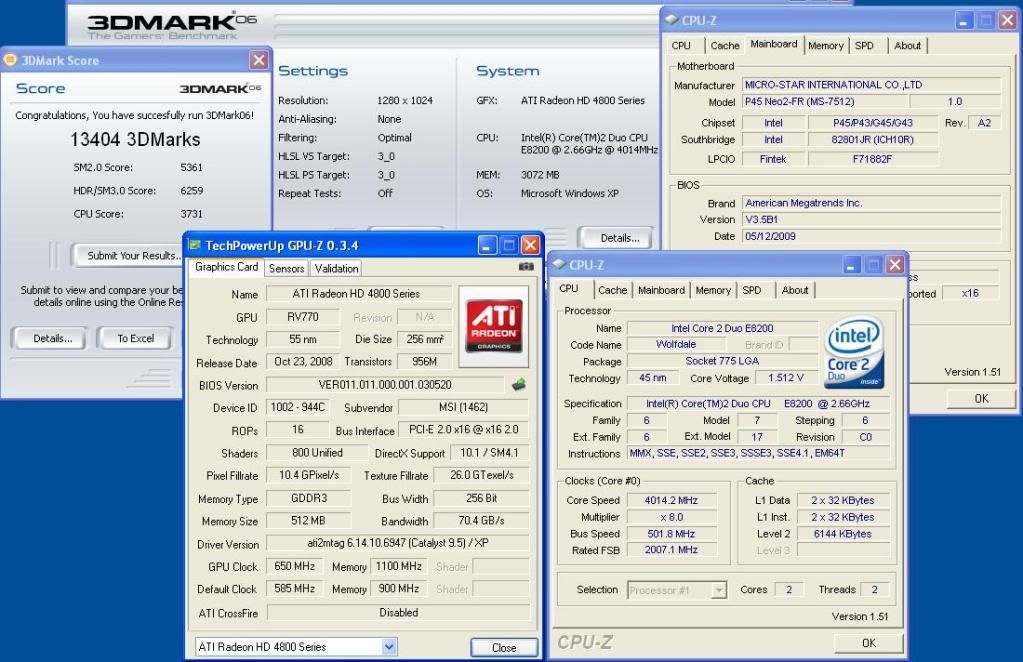Open the Memory tab in front CPU-Z window

click(x=712, y=290)
